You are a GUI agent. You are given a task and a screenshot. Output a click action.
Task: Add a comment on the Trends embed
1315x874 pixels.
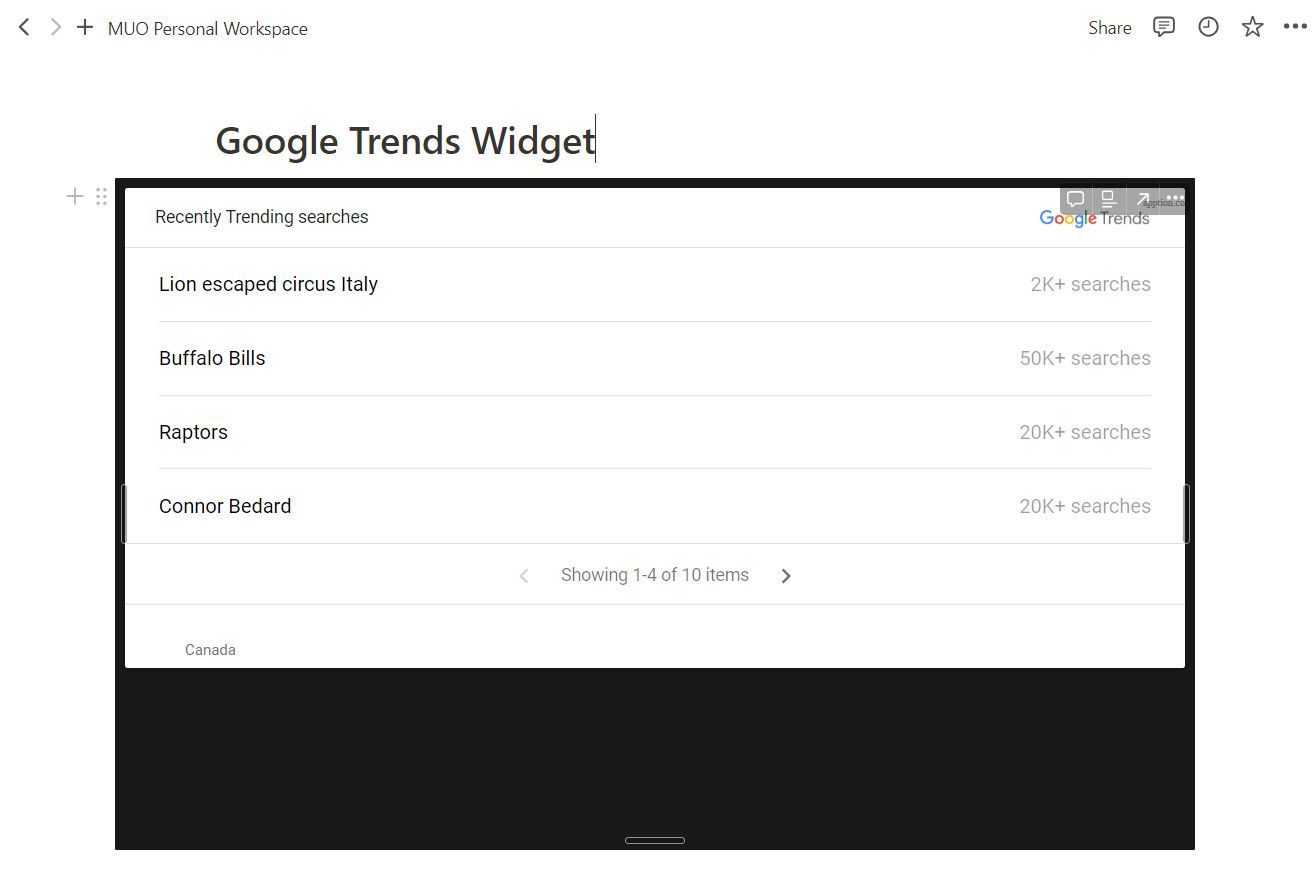1074,199
